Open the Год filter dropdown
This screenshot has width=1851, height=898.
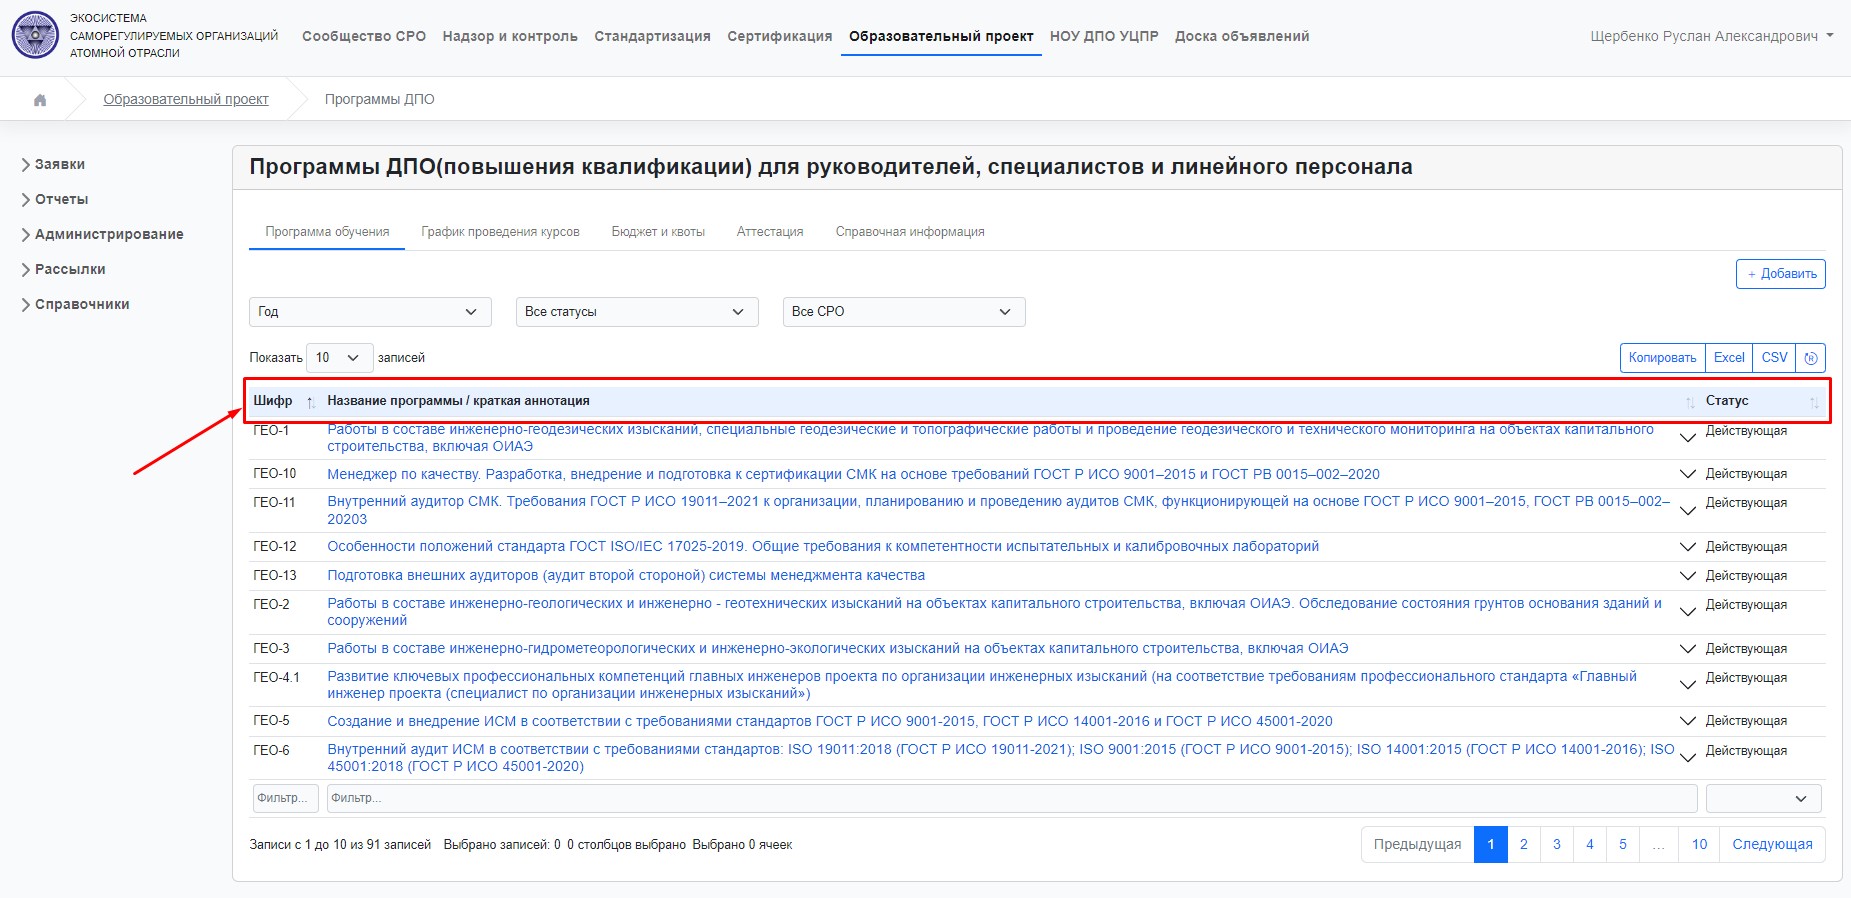pos(370,312)
